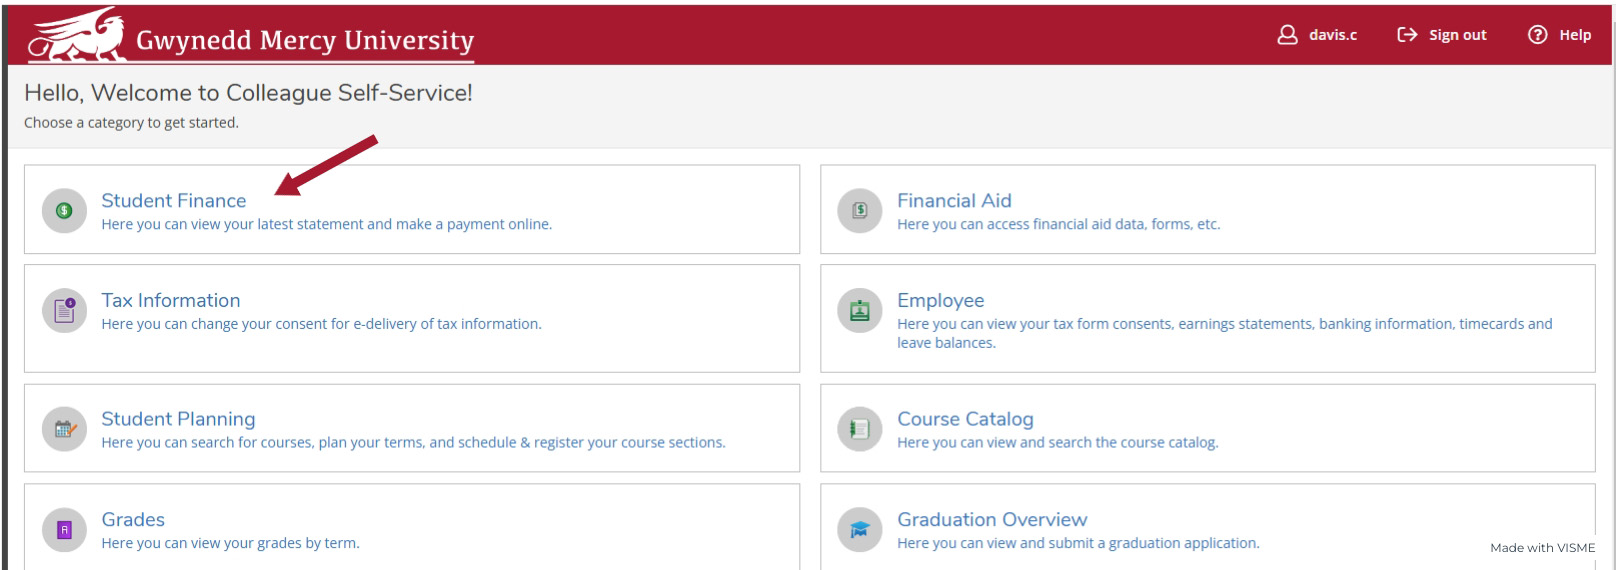Open the Tax Information heading link
The image size is (1616, 570).
click(171, 300)
